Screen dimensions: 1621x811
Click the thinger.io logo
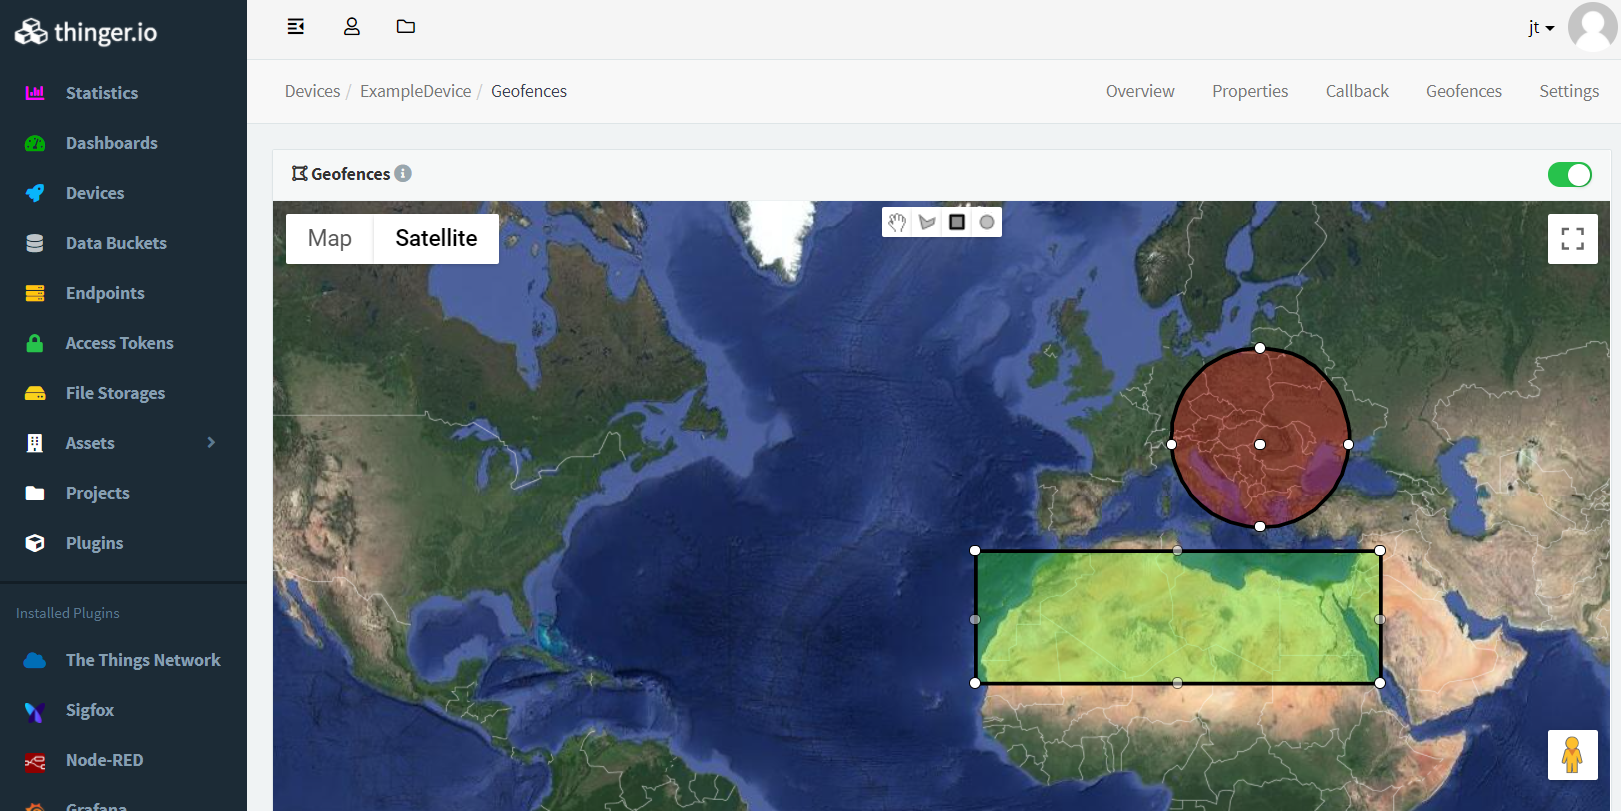pos(86,32)
